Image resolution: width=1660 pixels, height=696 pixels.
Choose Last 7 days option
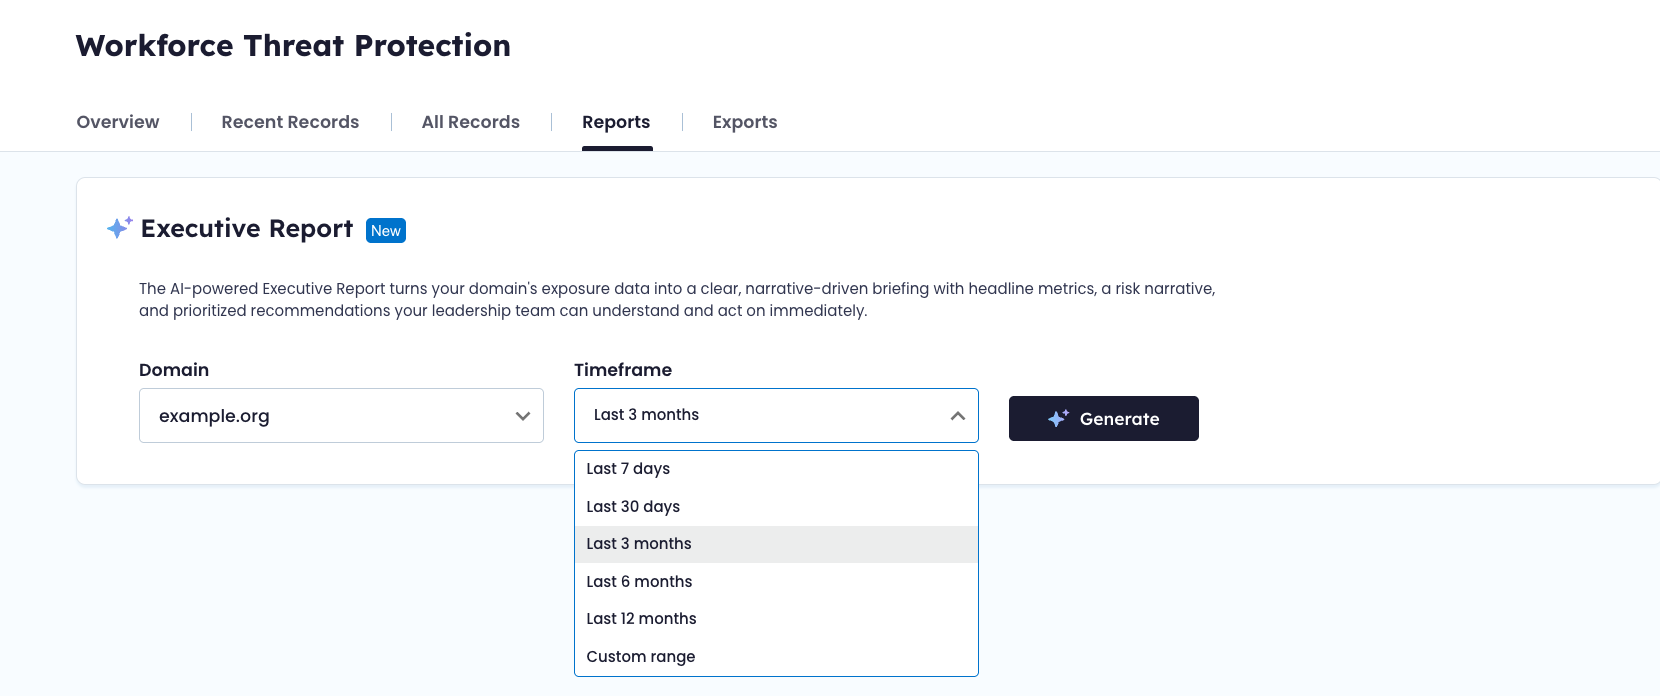[x=776, y=469]
